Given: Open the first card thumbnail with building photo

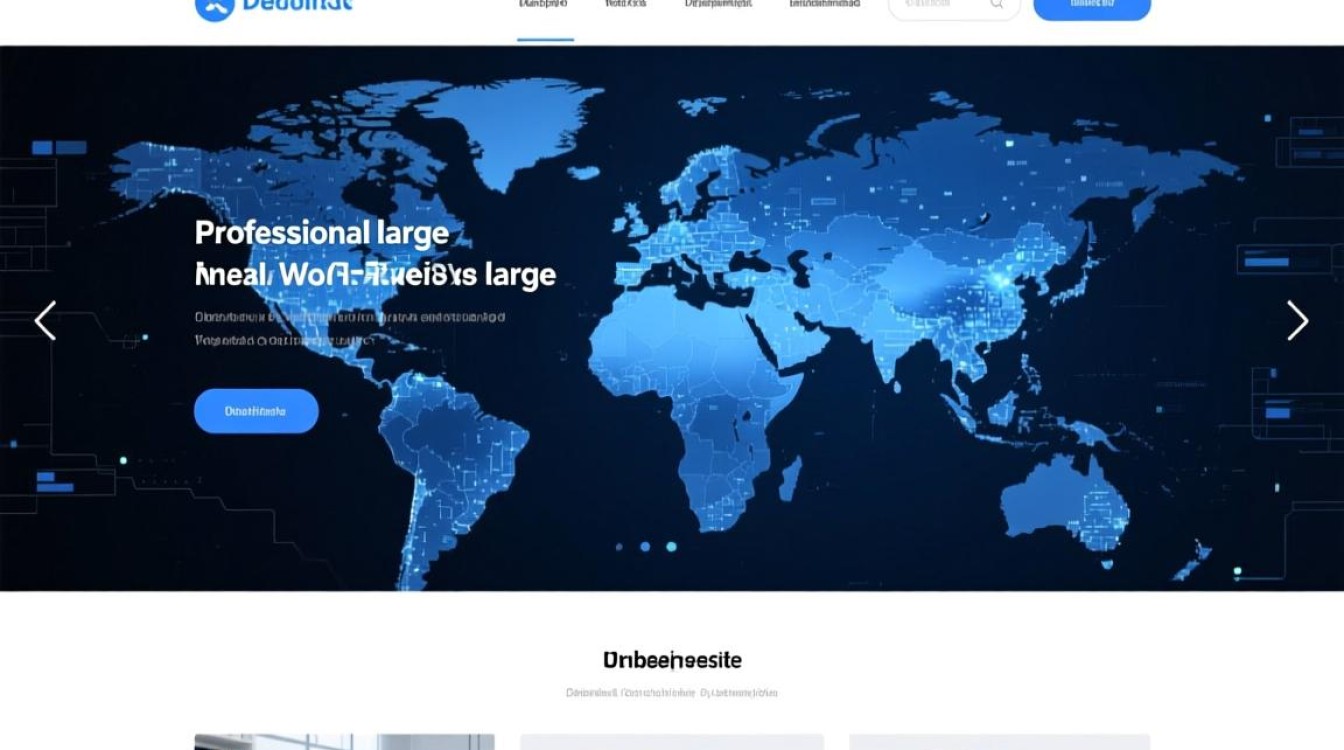Looking at the screenshot, I should tap(344, 742).
